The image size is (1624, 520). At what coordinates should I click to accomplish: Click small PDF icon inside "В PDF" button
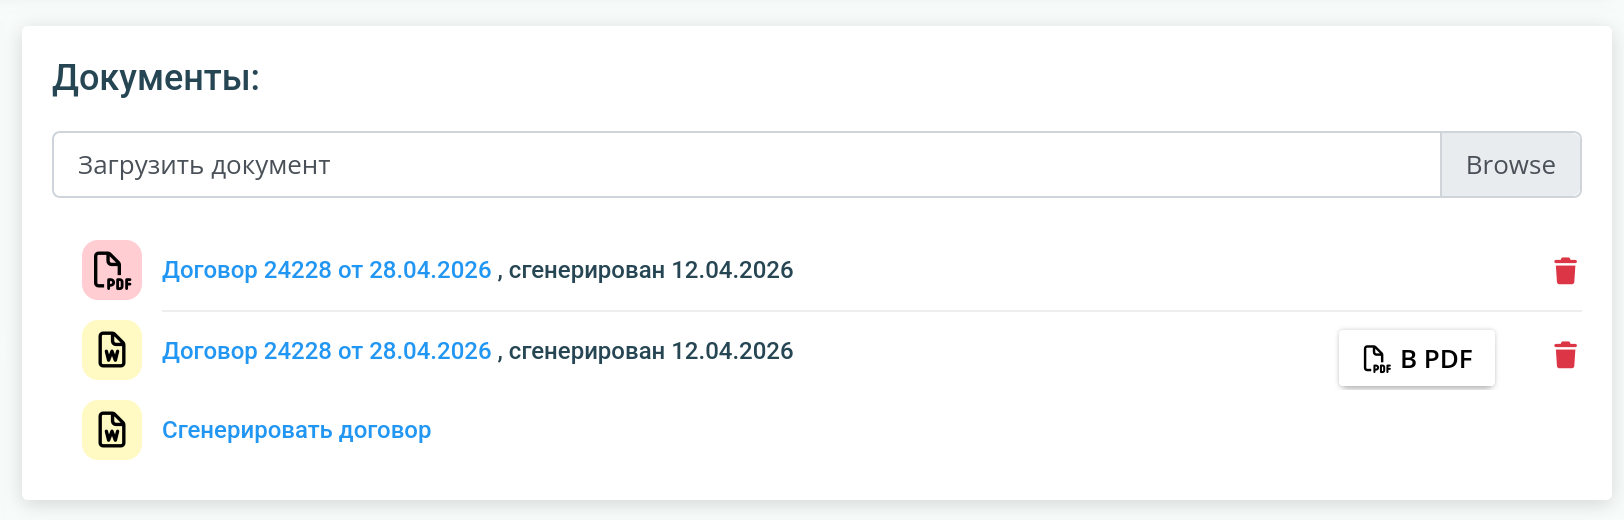pyautogui.click(x=1377, y=359)
